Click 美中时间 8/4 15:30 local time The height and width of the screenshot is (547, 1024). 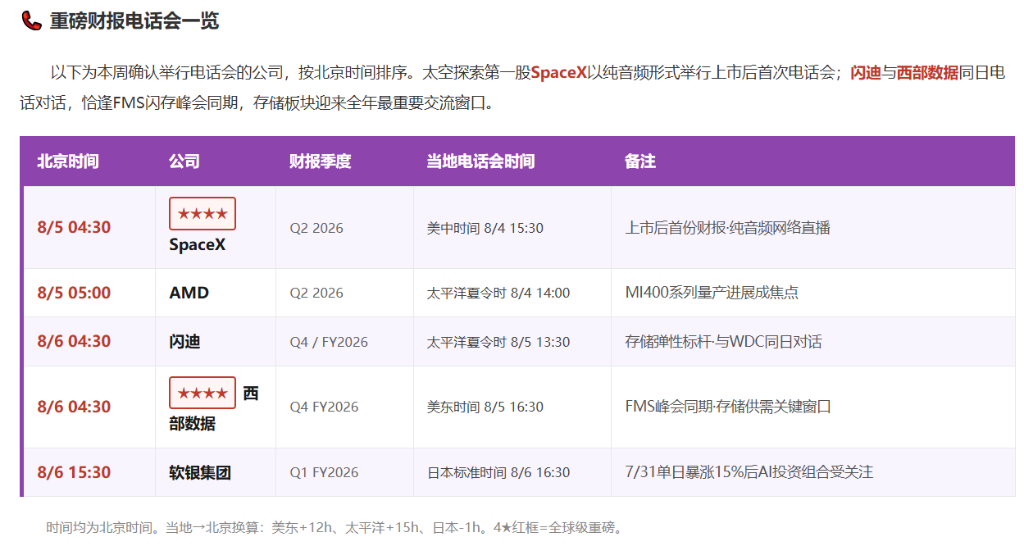(x=485, y=228)
